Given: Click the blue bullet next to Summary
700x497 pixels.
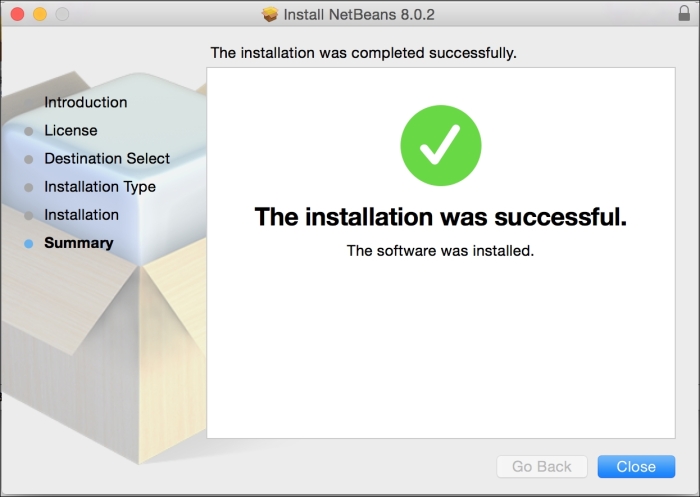Looking at the screenshot, I should click(x=29, y=244).
